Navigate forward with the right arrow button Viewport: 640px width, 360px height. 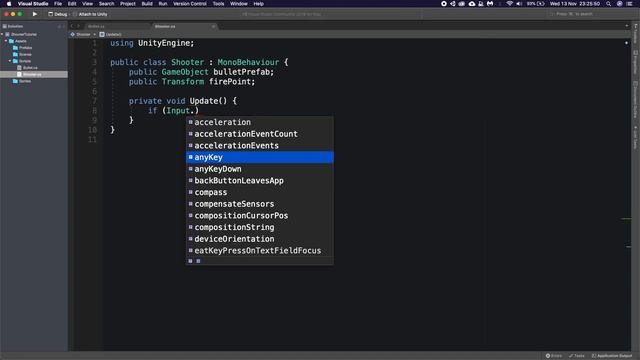pos(78,26)
